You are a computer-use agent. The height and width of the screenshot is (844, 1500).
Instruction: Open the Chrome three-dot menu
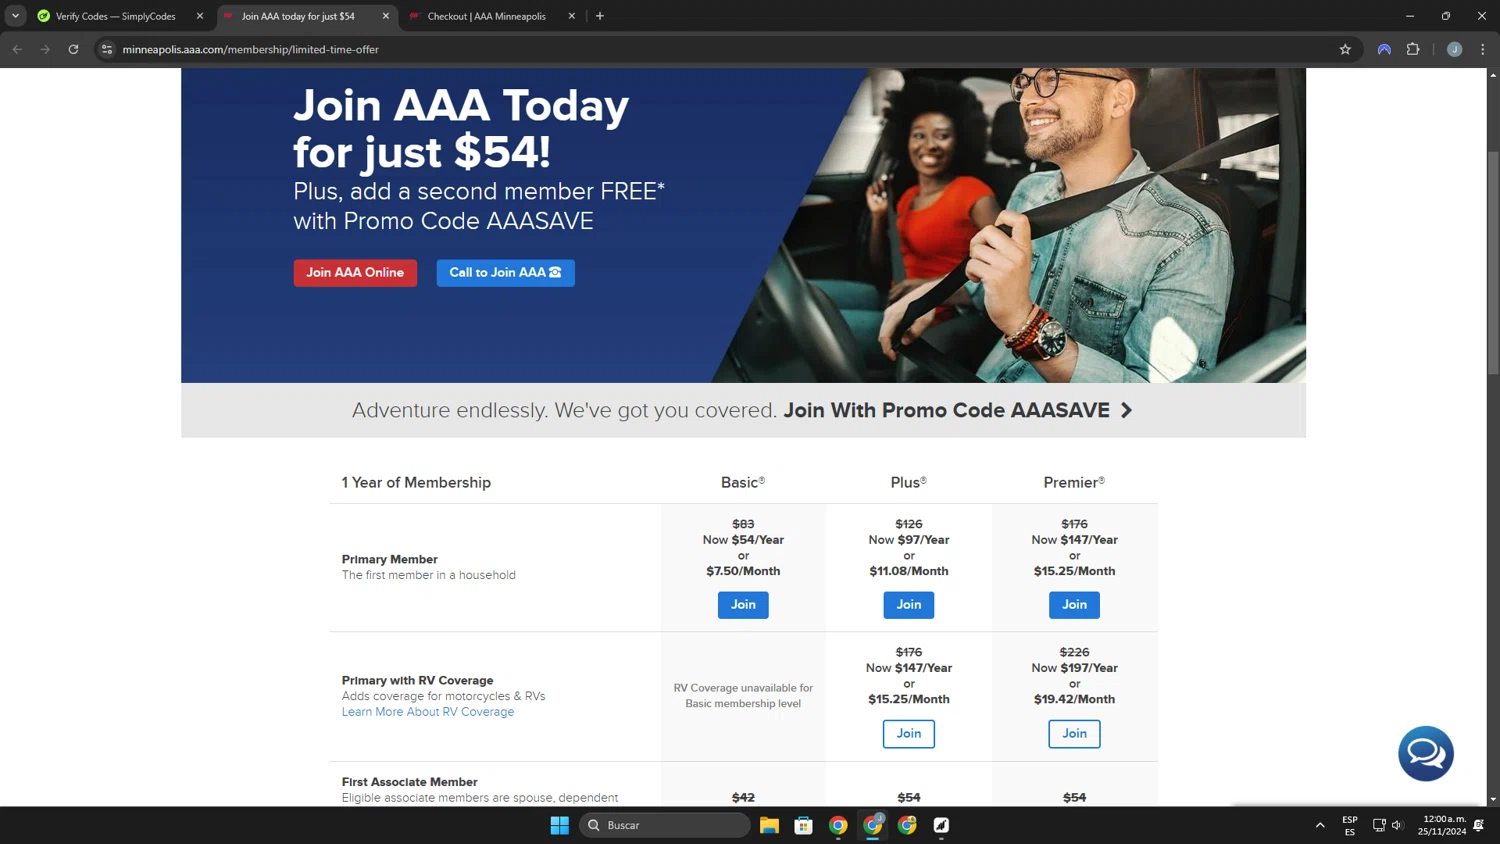[x=1483, y=49]
